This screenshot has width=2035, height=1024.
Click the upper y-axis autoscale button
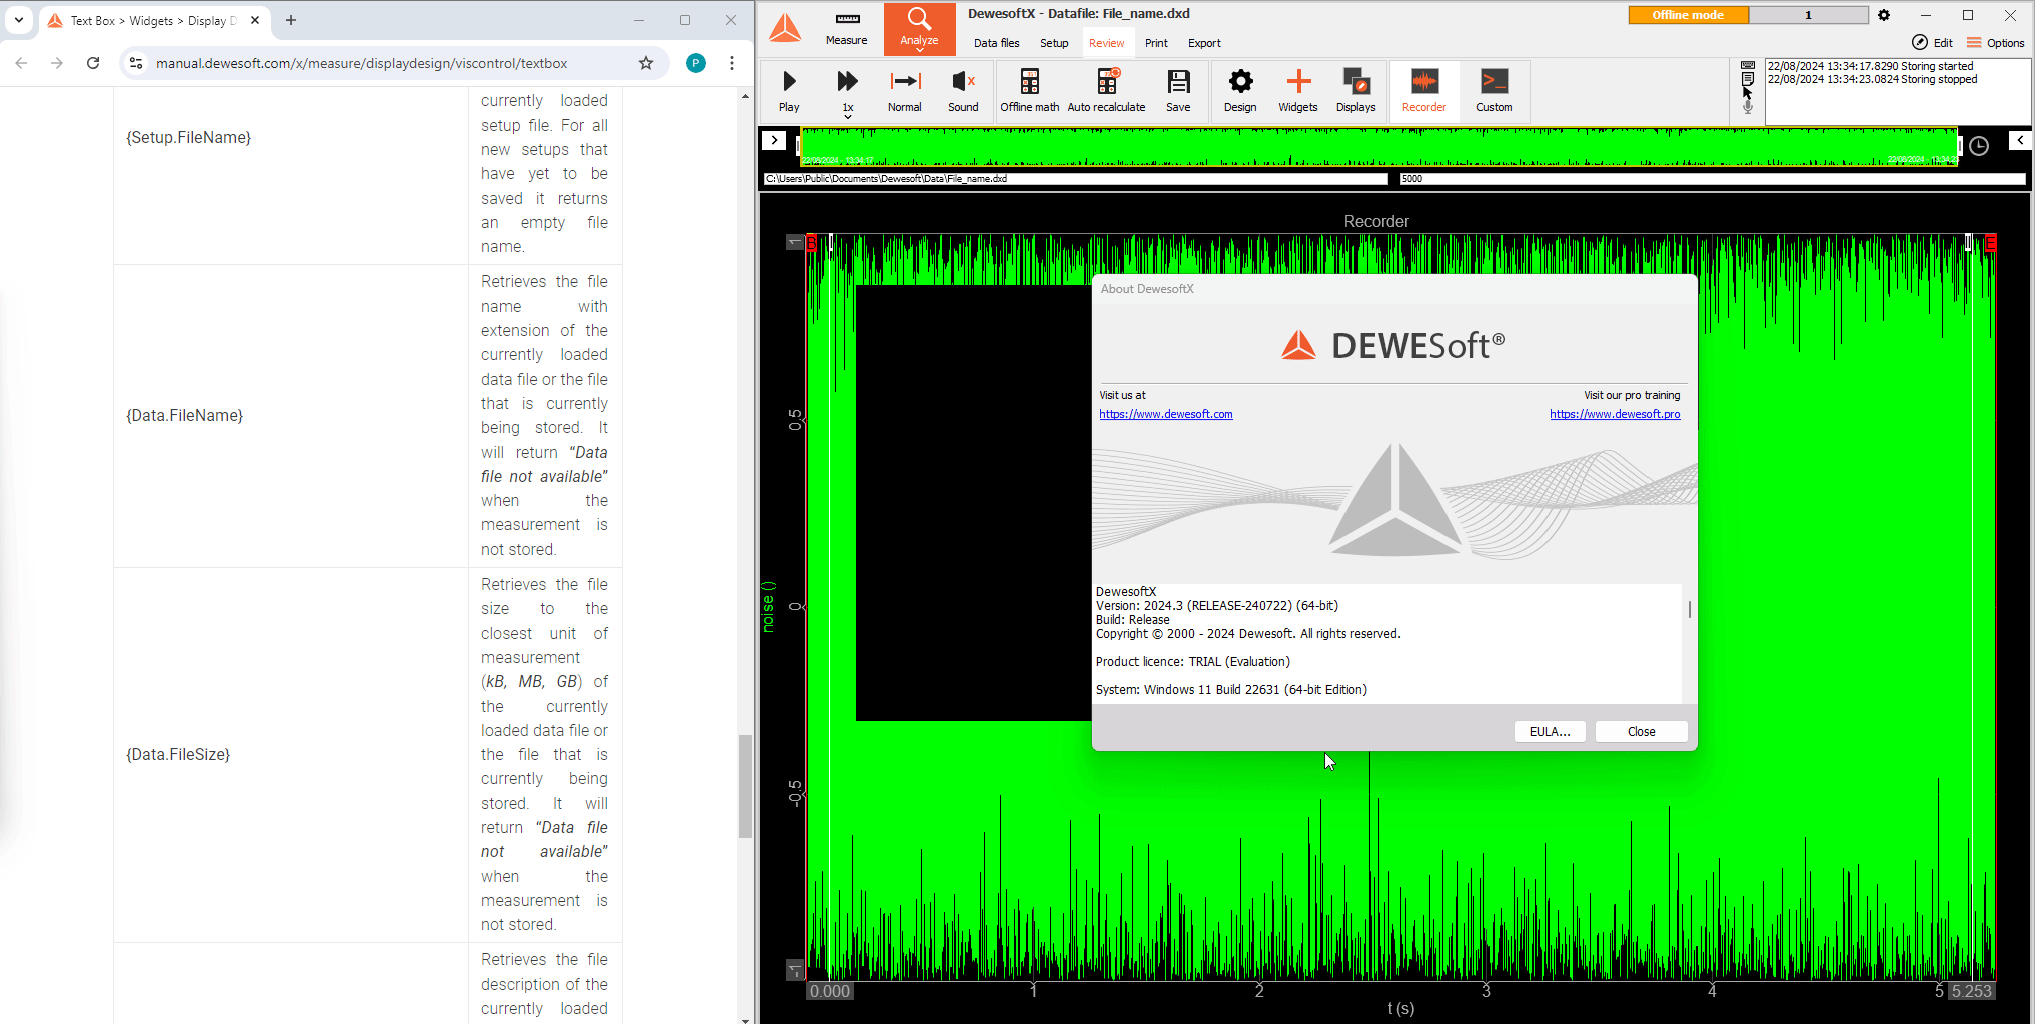coord(795,242)
